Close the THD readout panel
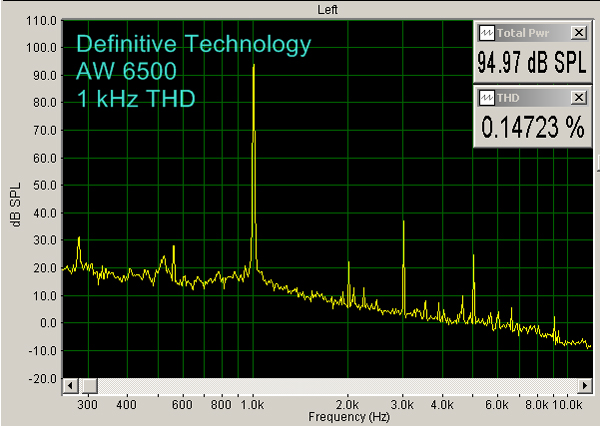 [579, 98]
